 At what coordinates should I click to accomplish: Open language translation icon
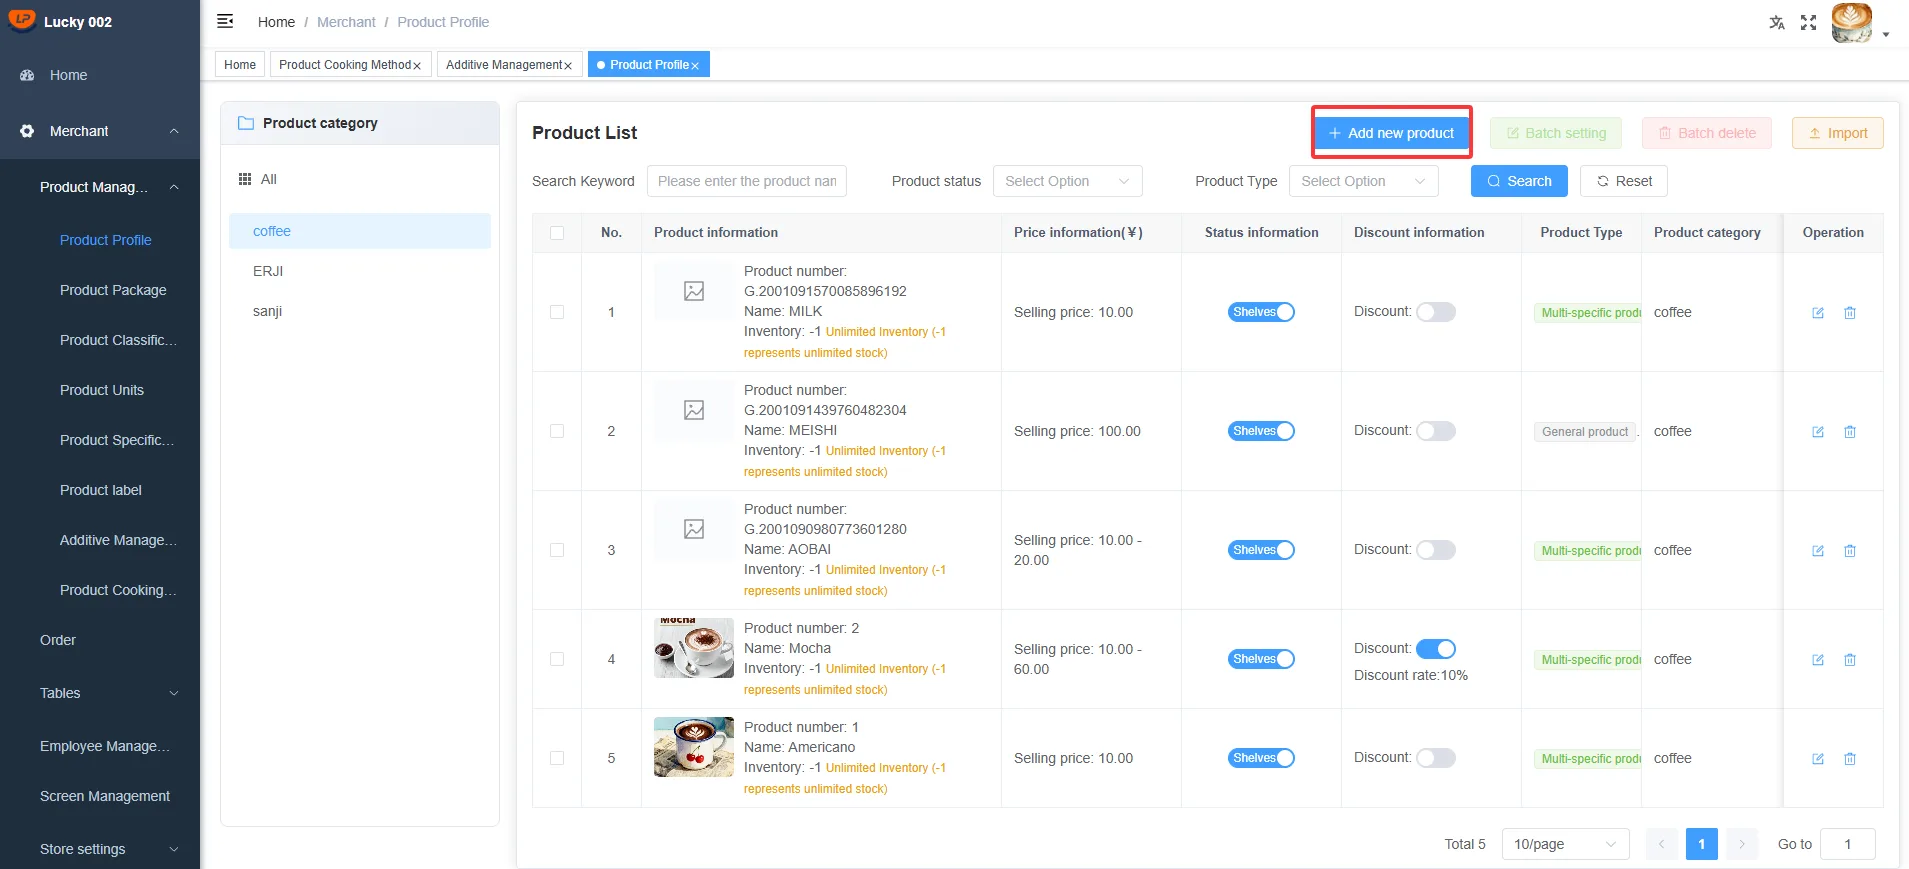click(x=1777, y=22)
